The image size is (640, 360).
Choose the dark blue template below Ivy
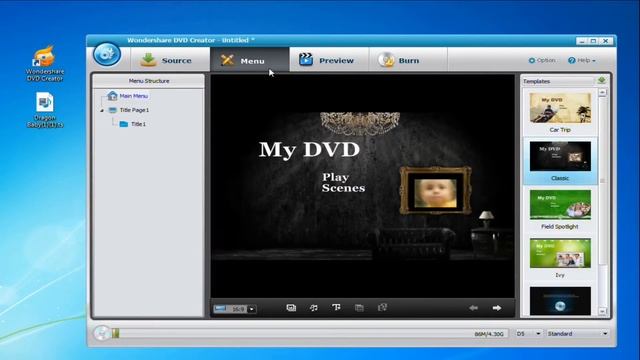pos(560,301)
